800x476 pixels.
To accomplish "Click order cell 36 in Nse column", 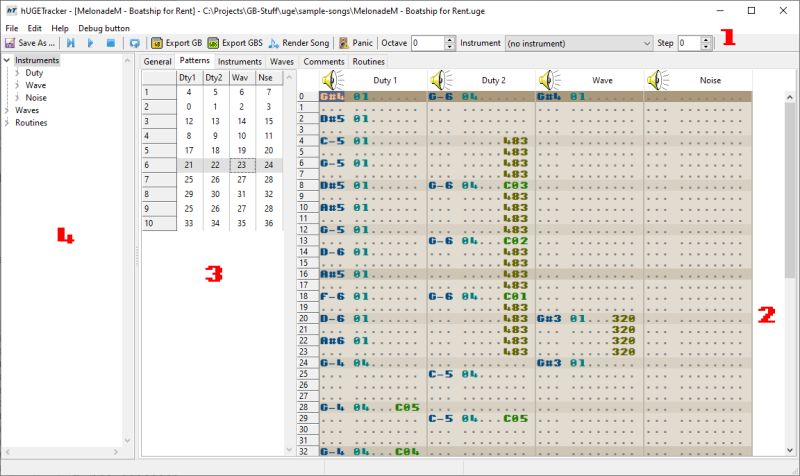I will 268,223.
